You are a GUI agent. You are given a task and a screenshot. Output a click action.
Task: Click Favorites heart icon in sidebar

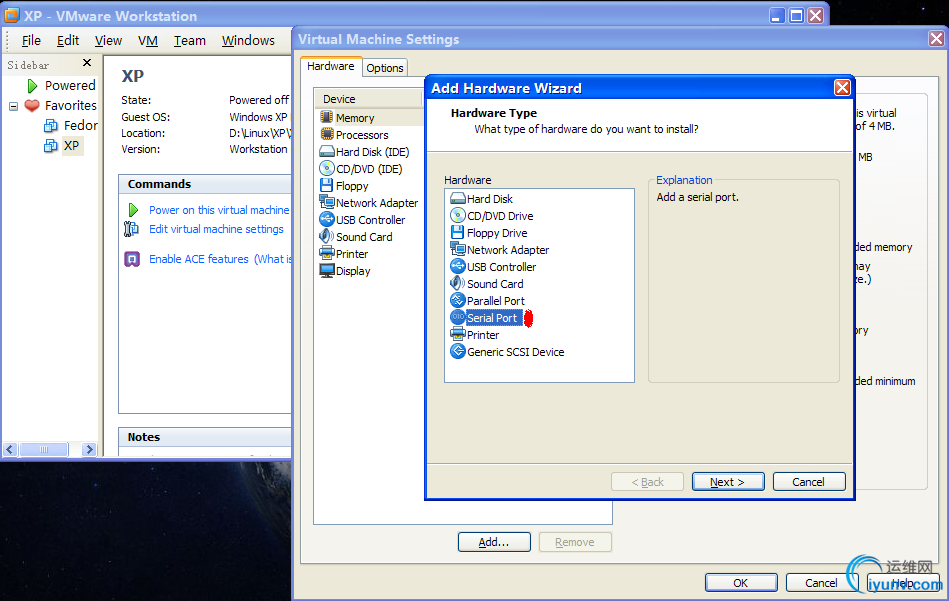32,105
